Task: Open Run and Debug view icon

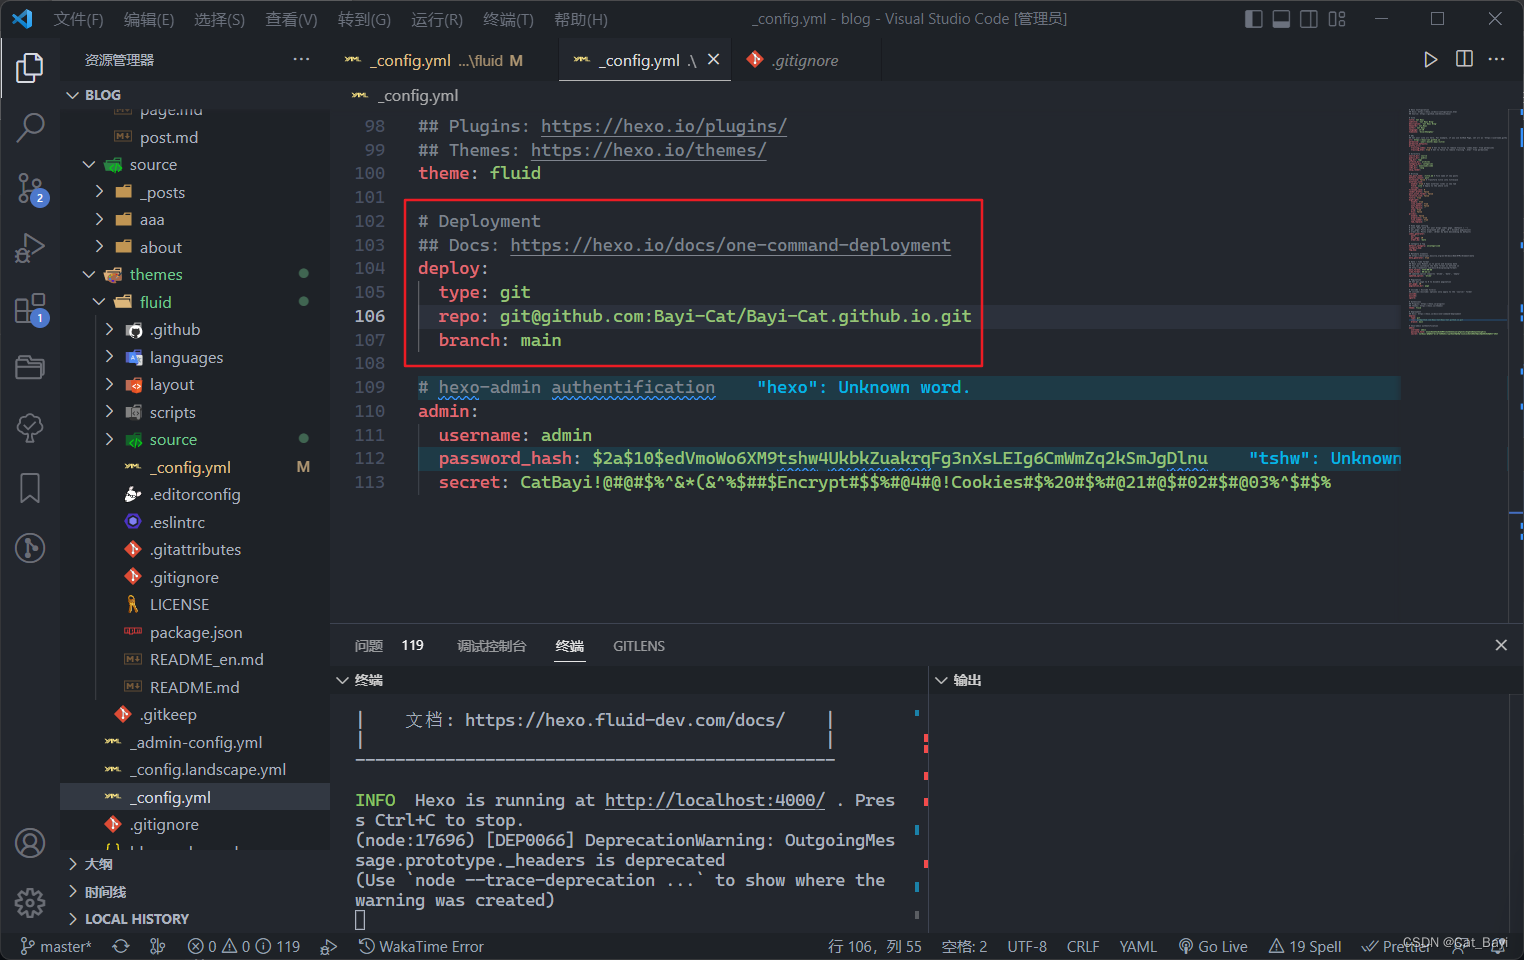Action: coord(30,247)
